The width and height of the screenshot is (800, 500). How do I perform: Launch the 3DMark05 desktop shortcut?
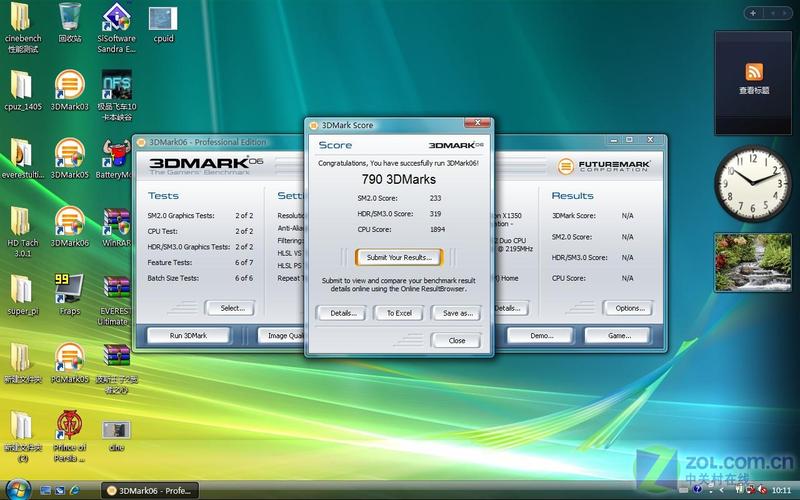coord(69,153)
